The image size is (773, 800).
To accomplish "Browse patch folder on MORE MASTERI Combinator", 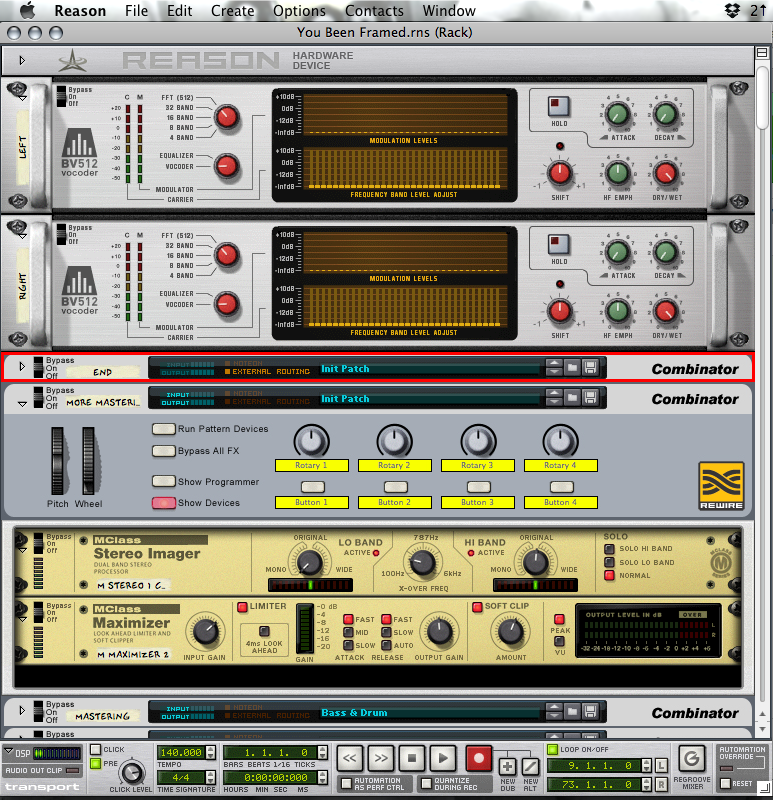I will point(573,397).
